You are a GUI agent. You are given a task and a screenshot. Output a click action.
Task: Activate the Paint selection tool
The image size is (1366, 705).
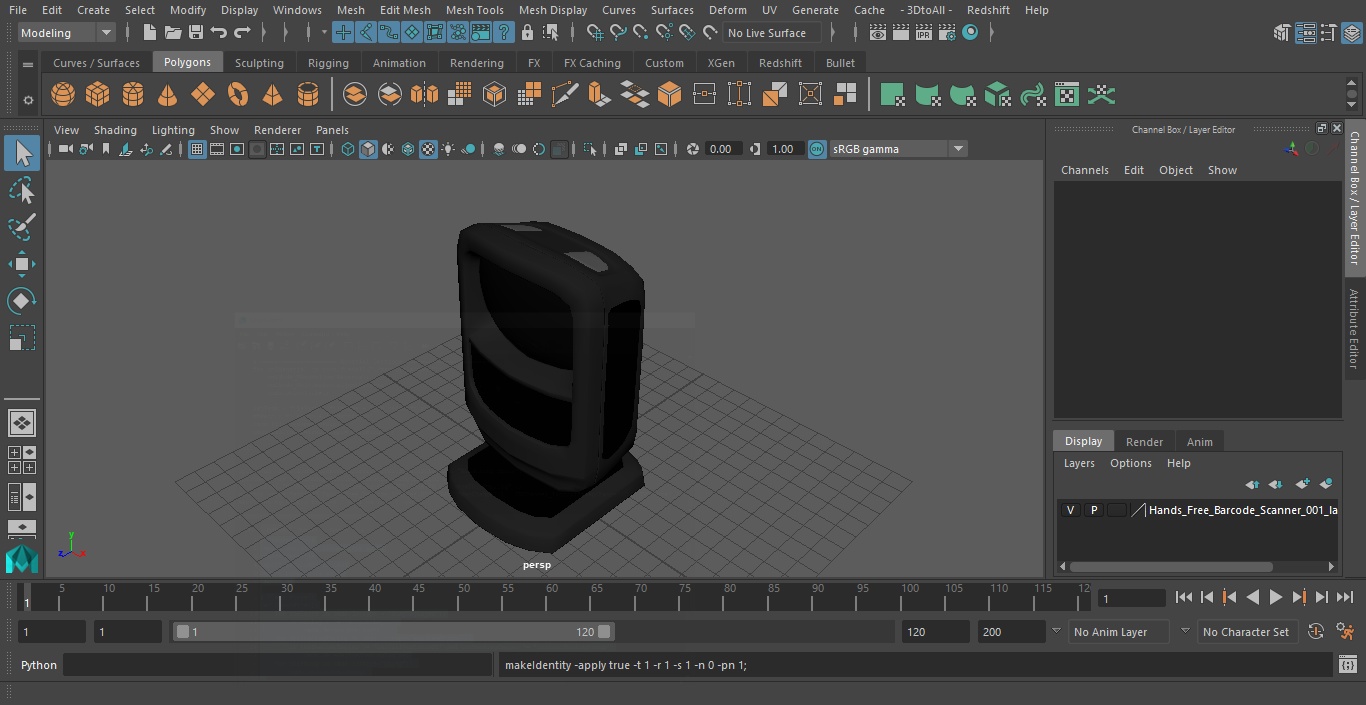[x=22, y=227]
